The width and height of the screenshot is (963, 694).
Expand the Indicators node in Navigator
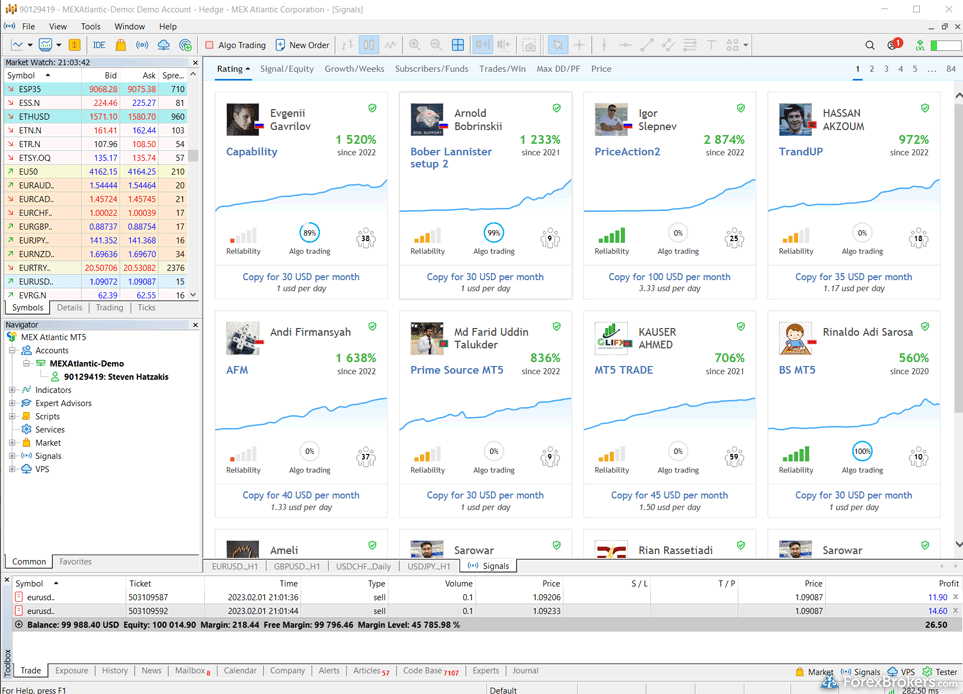(12, 390)
